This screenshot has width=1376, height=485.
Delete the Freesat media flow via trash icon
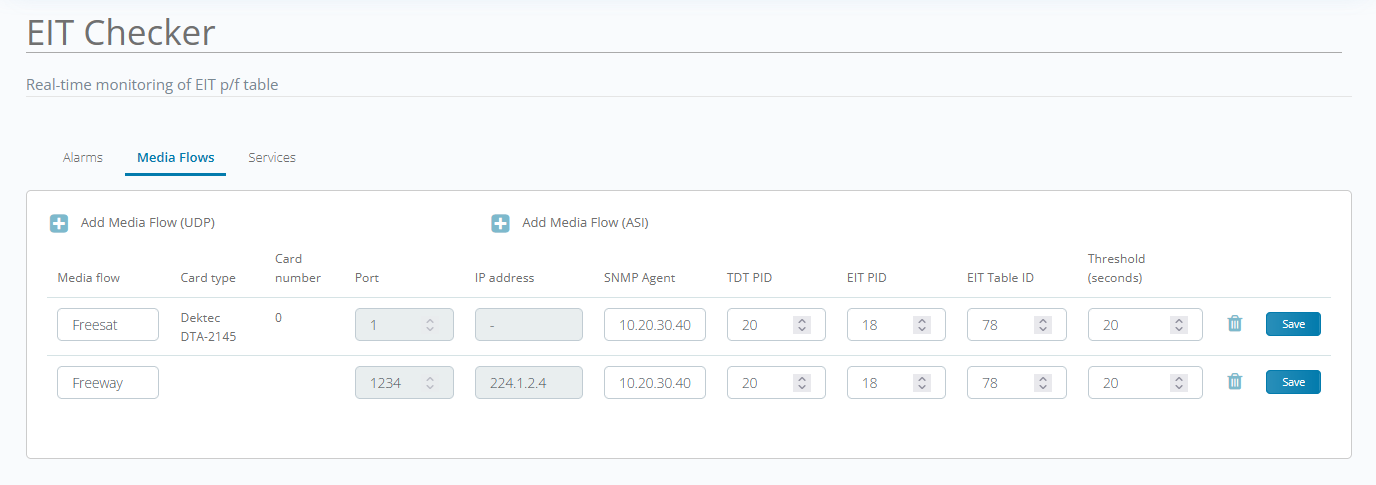tap(1235, 324)
